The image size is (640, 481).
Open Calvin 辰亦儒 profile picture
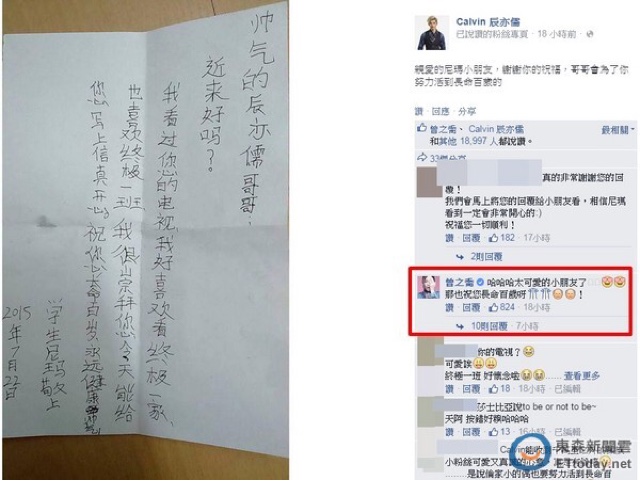pos(431,33)
